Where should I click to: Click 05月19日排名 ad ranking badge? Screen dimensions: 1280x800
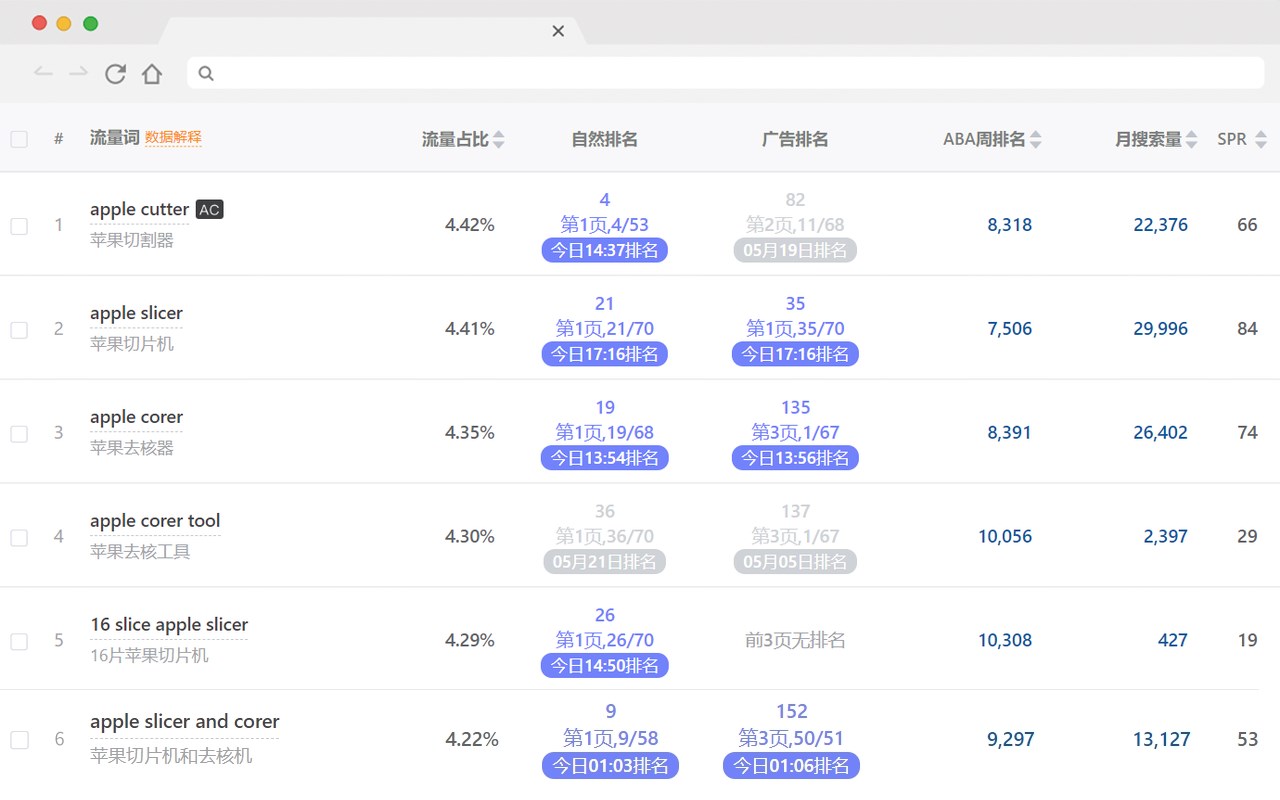click(795, 250)
